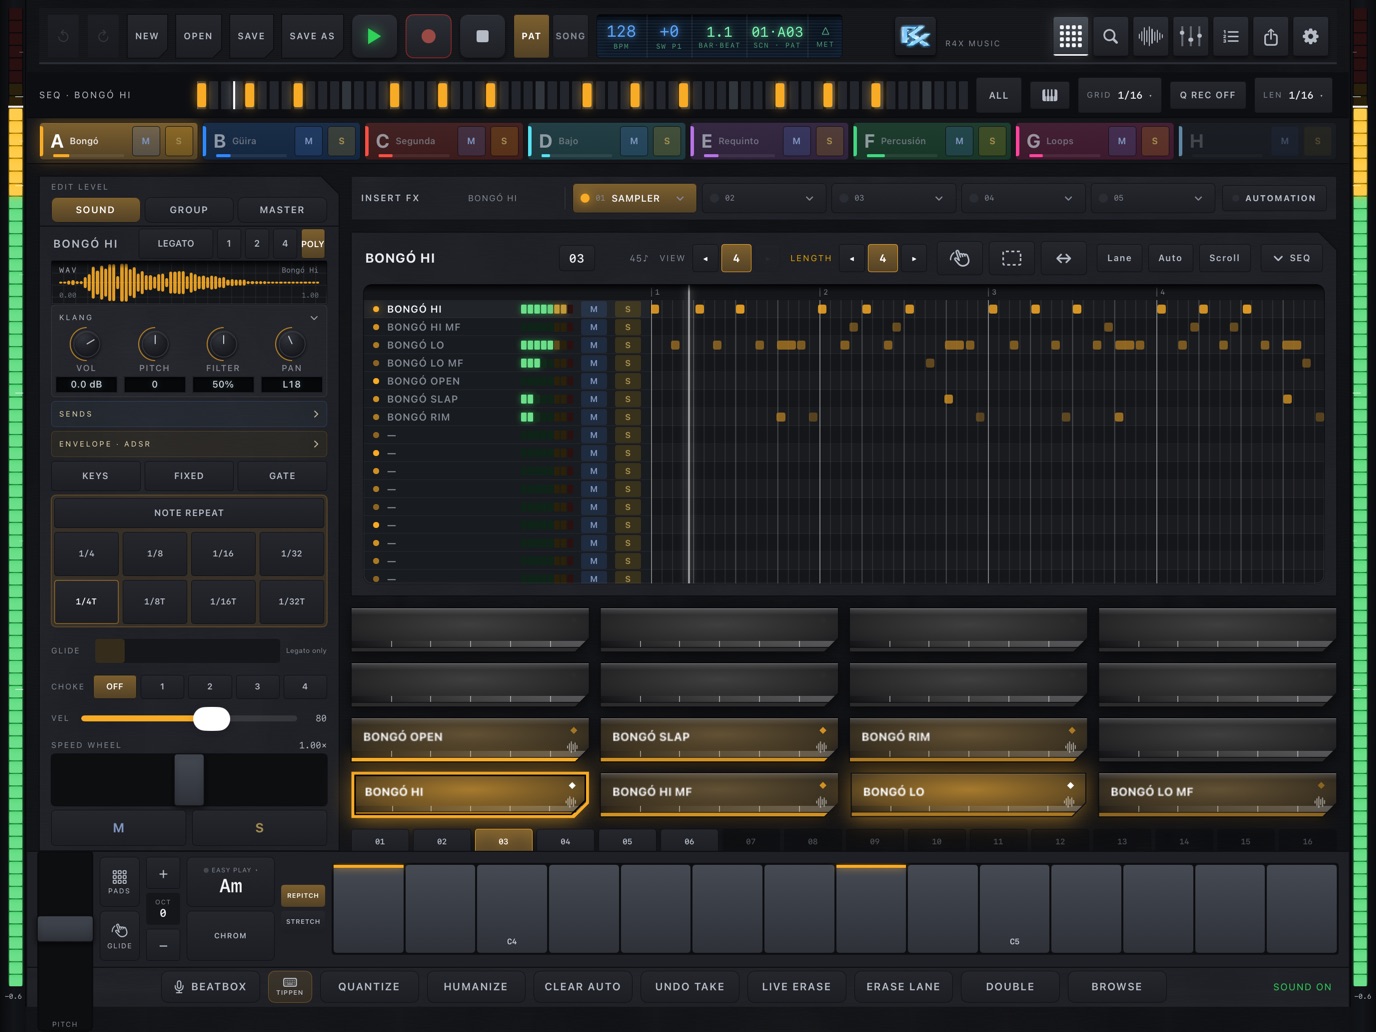
Task: Click the BEATBOX microphone button
Action: pos(210,986)
